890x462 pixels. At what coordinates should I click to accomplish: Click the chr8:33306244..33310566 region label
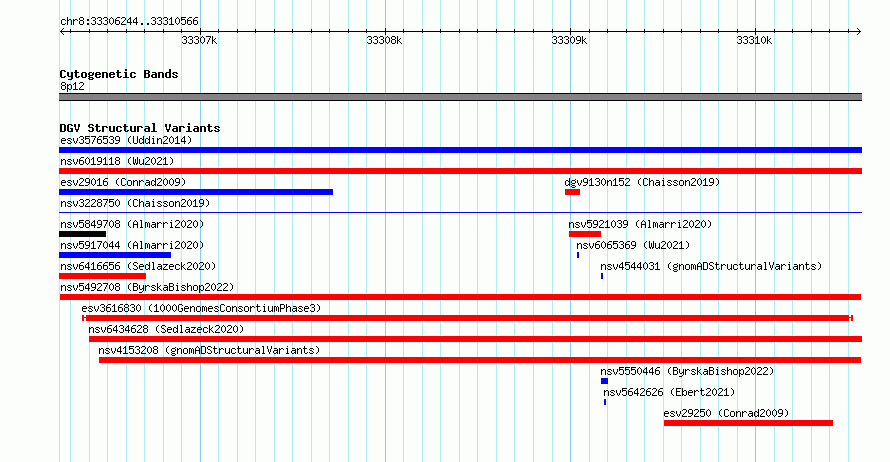click(x=129, y=22)
